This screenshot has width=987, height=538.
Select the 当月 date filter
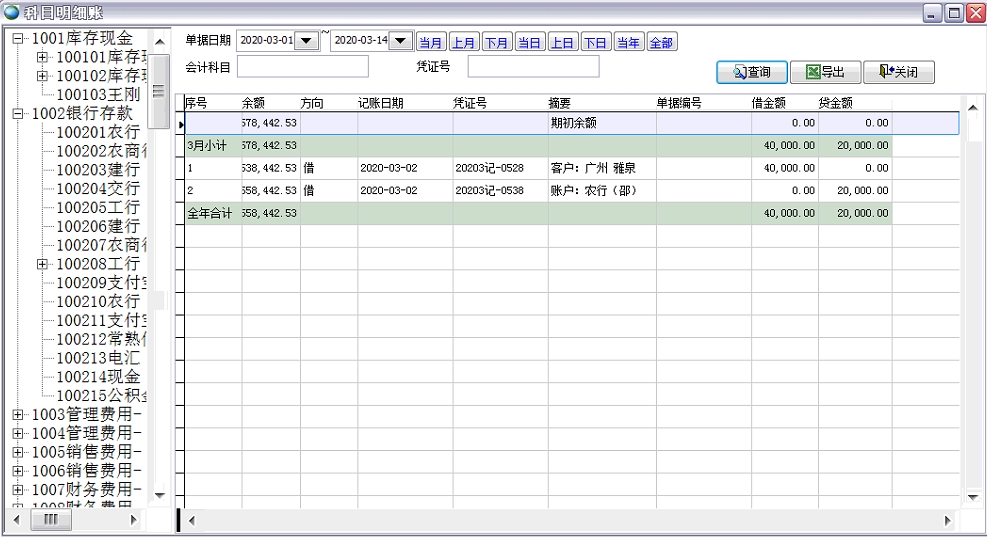click(430, 42)
